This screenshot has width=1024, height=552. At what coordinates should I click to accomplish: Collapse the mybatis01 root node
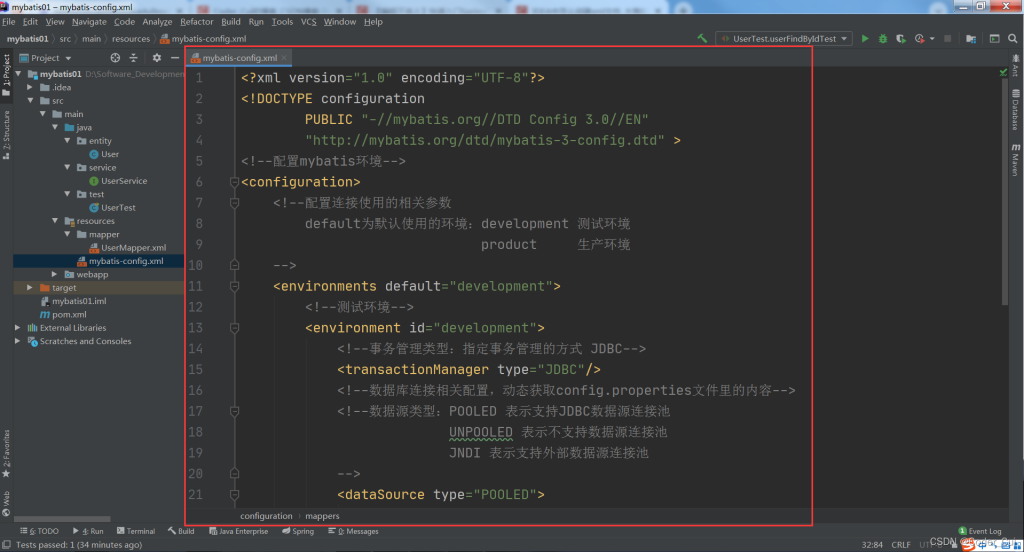tap(18, 74)
